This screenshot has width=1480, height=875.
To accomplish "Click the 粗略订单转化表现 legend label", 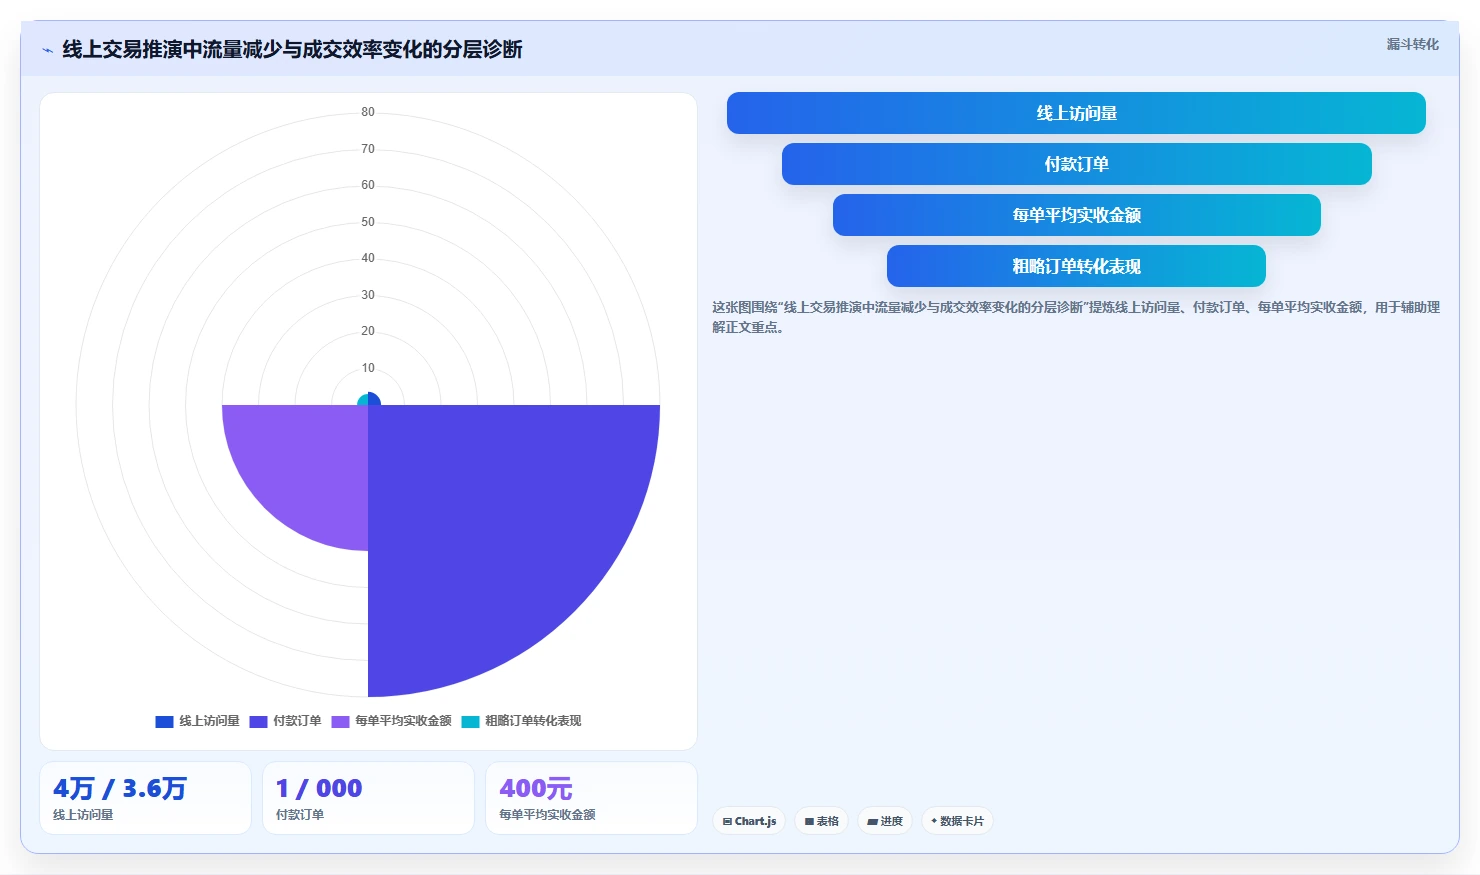I will pyautogui.click(x=533, y=721).
